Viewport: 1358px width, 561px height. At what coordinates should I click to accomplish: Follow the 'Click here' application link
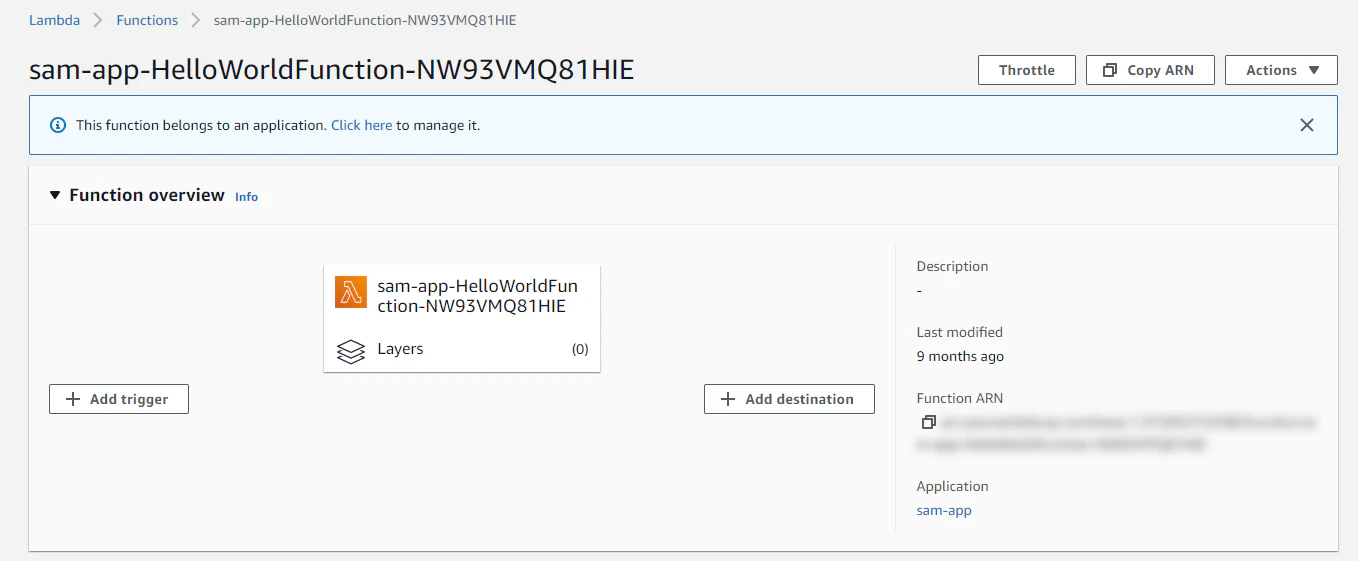pyautogui.click(x=361, y=125)
